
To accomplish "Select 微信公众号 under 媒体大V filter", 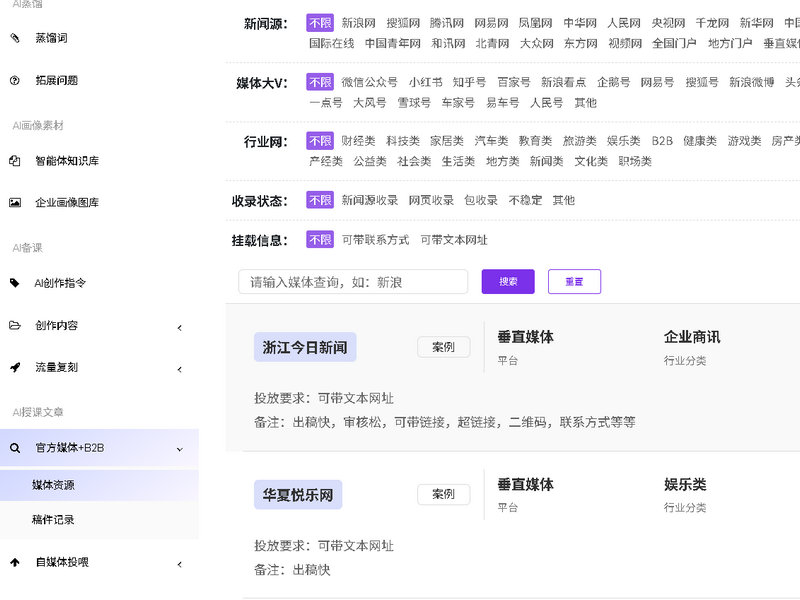I will coord(369,82).
